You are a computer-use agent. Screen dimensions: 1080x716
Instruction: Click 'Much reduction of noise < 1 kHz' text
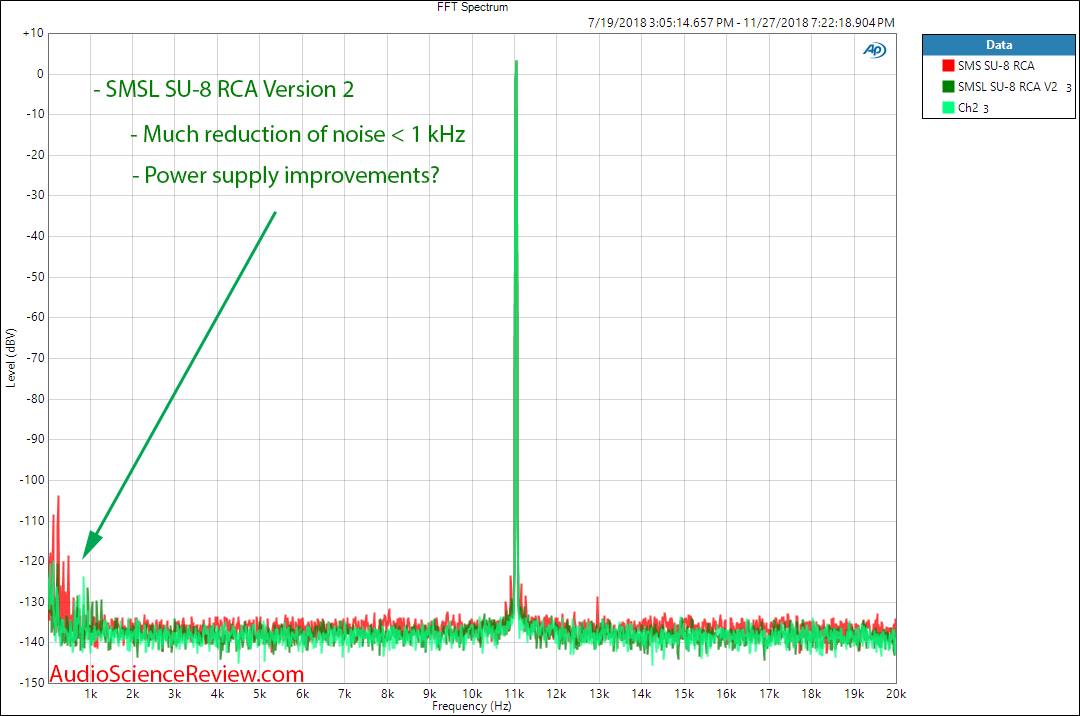[x=304, y=134]
